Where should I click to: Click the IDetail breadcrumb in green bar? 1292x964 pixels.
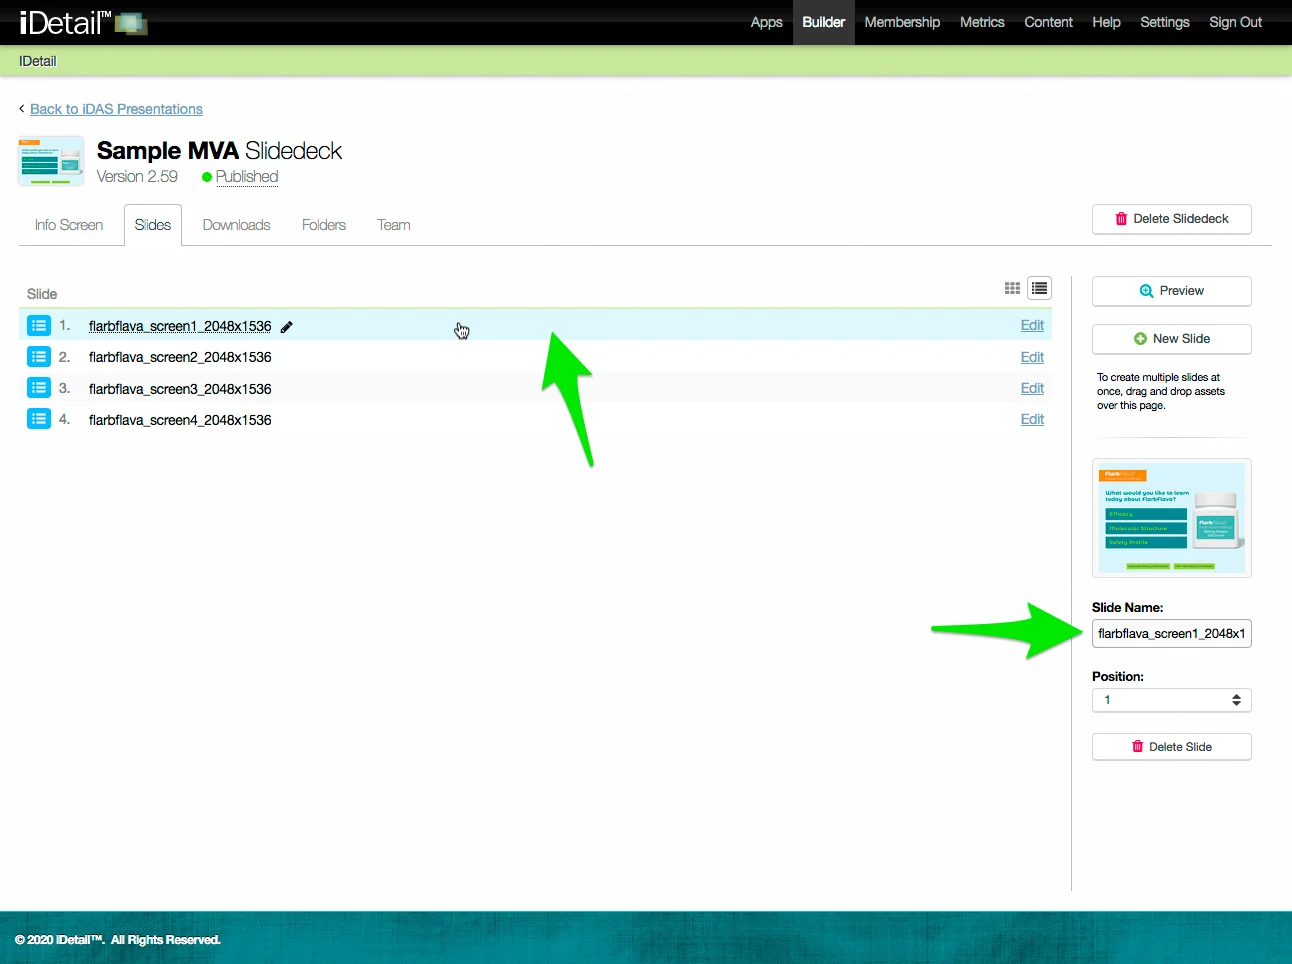pos(38,61)
